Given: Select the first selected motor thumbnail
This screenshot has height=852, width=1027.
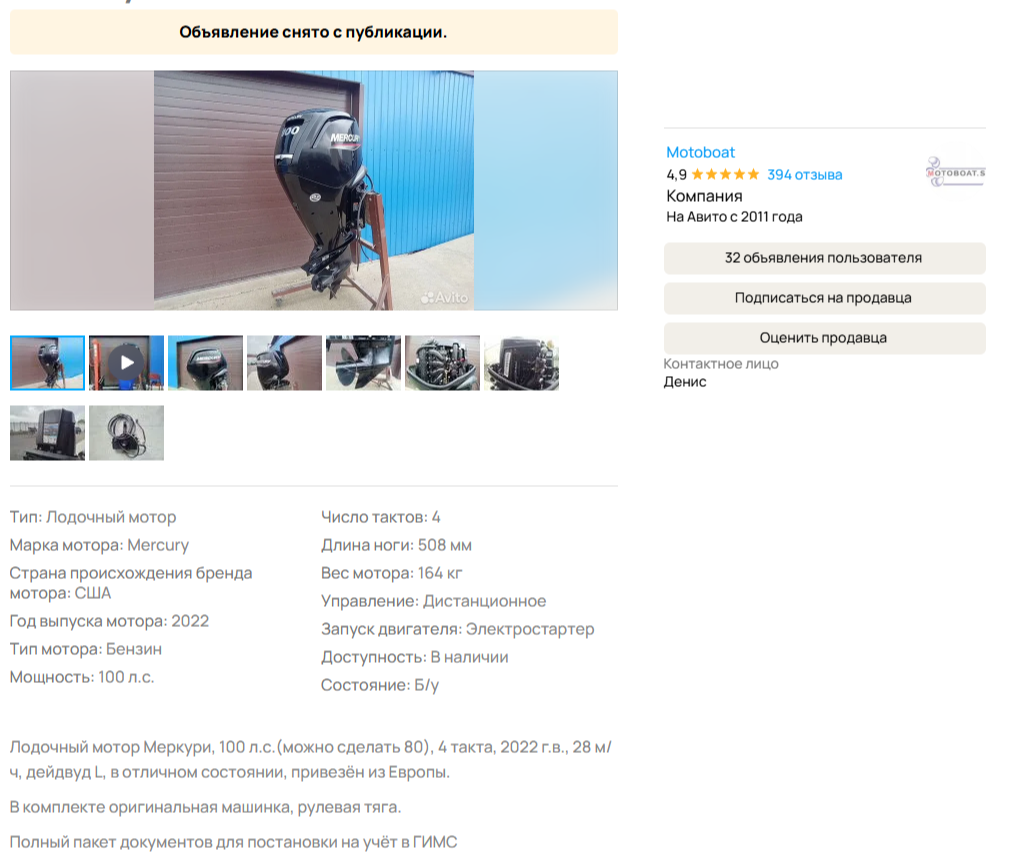Looking at the screenshot, I should point(47,363).
